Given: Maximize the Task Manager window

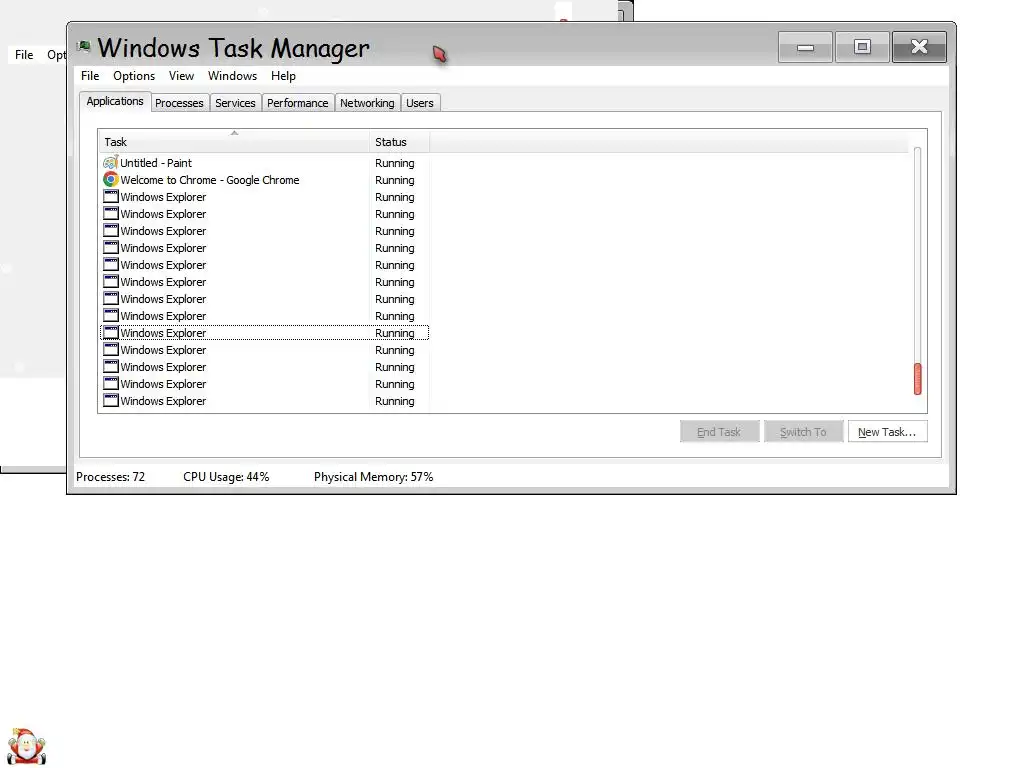Looking at the screenshot, I should click(862, 47).
